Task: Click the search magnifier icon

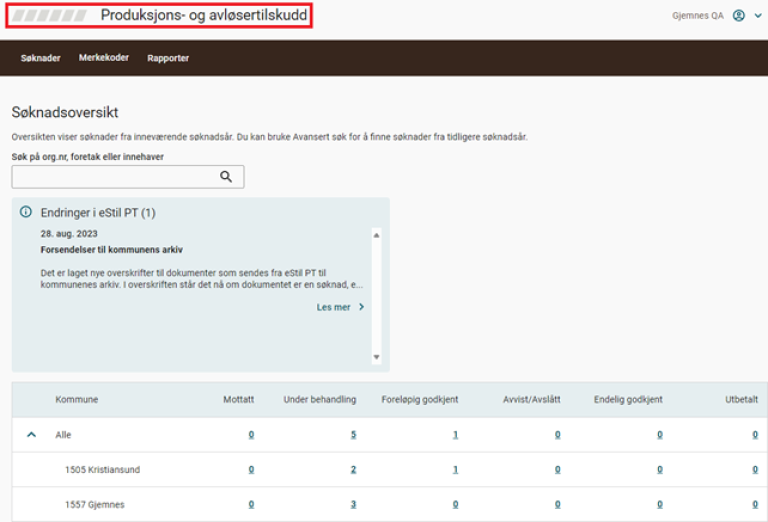Action: tap(226, 177)
